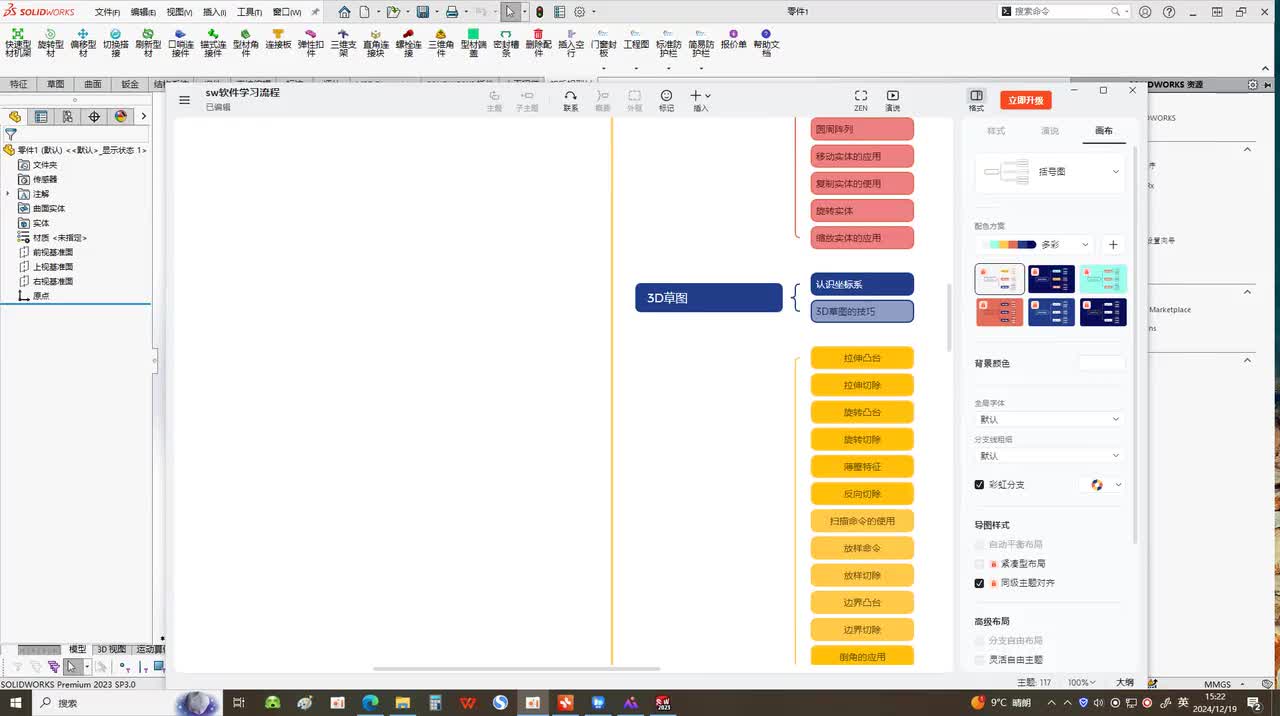The image size is (1280, 716).
Task: Toggle the 彩虹分支 checkbox
Action: tap(979, 485)
